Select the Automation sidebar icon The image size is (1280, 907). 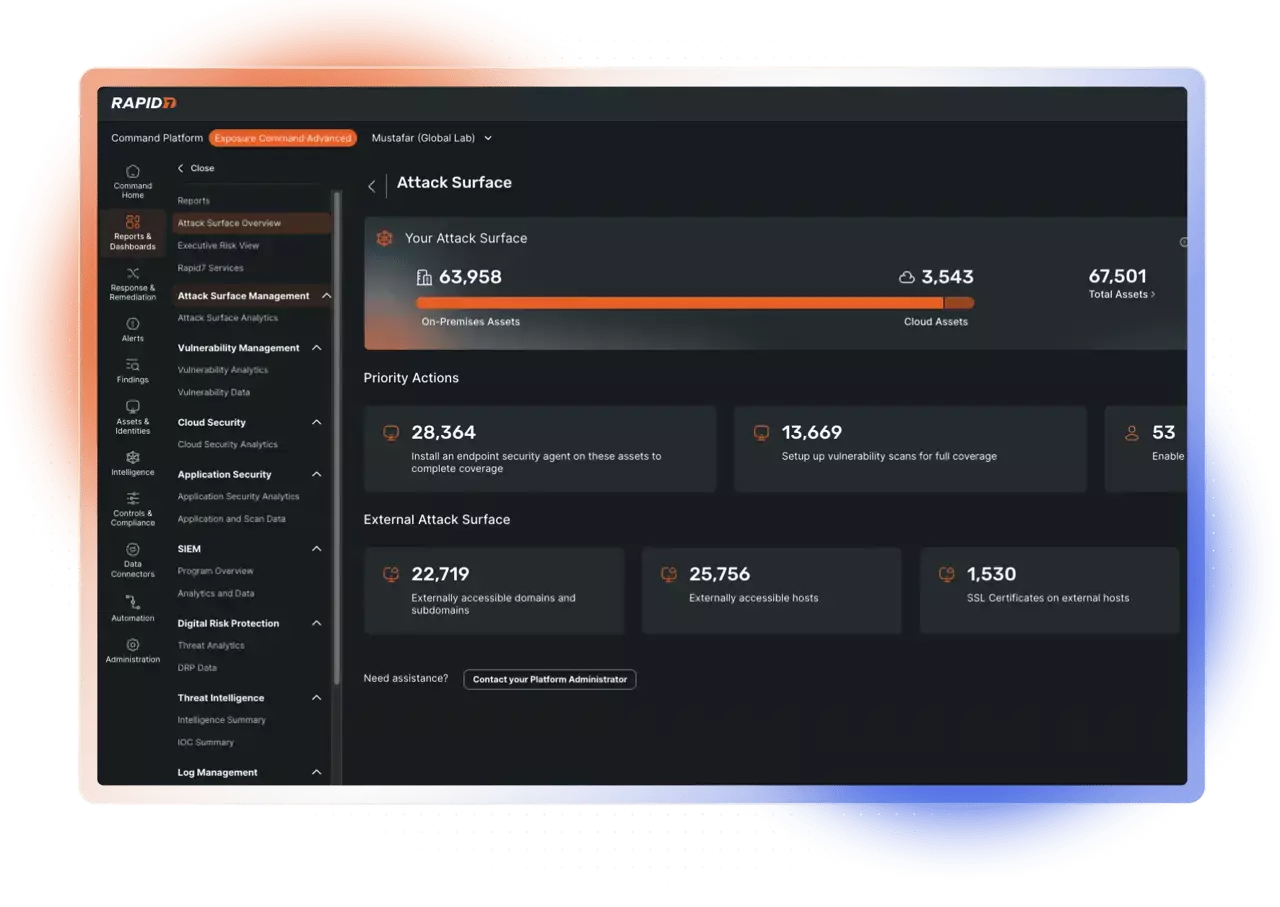click(x=133, y=607)
